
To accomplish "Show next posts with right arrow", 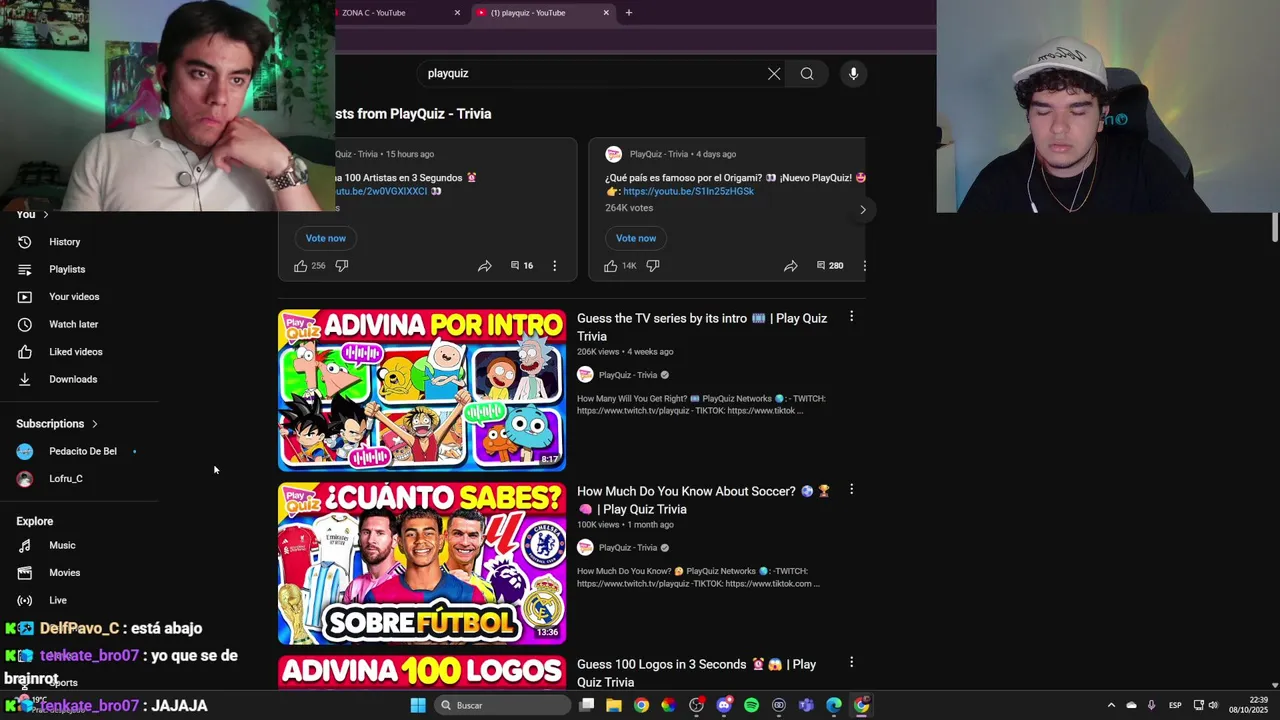I will click(863, 209).
